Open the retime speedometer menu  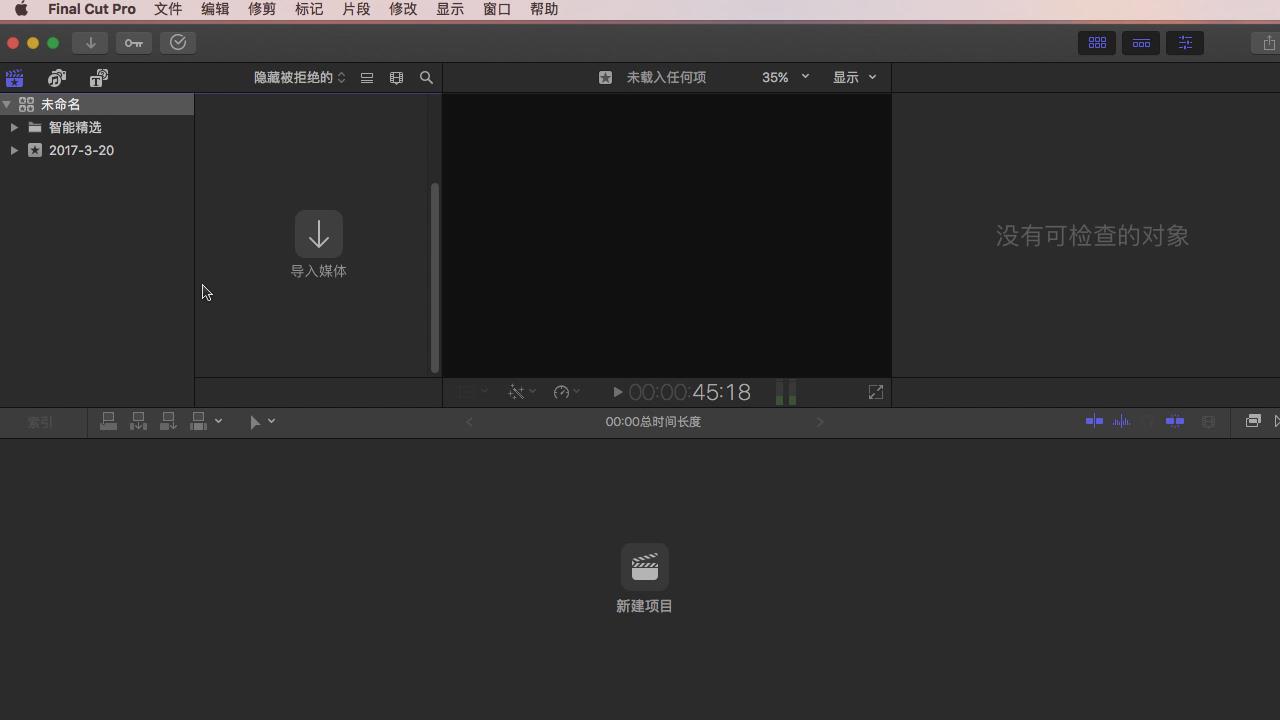click(566, 392)
